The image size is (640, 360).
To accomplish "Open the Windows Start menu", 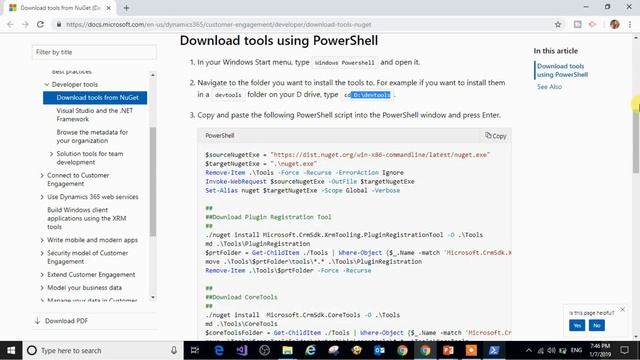I will [11, 351].
